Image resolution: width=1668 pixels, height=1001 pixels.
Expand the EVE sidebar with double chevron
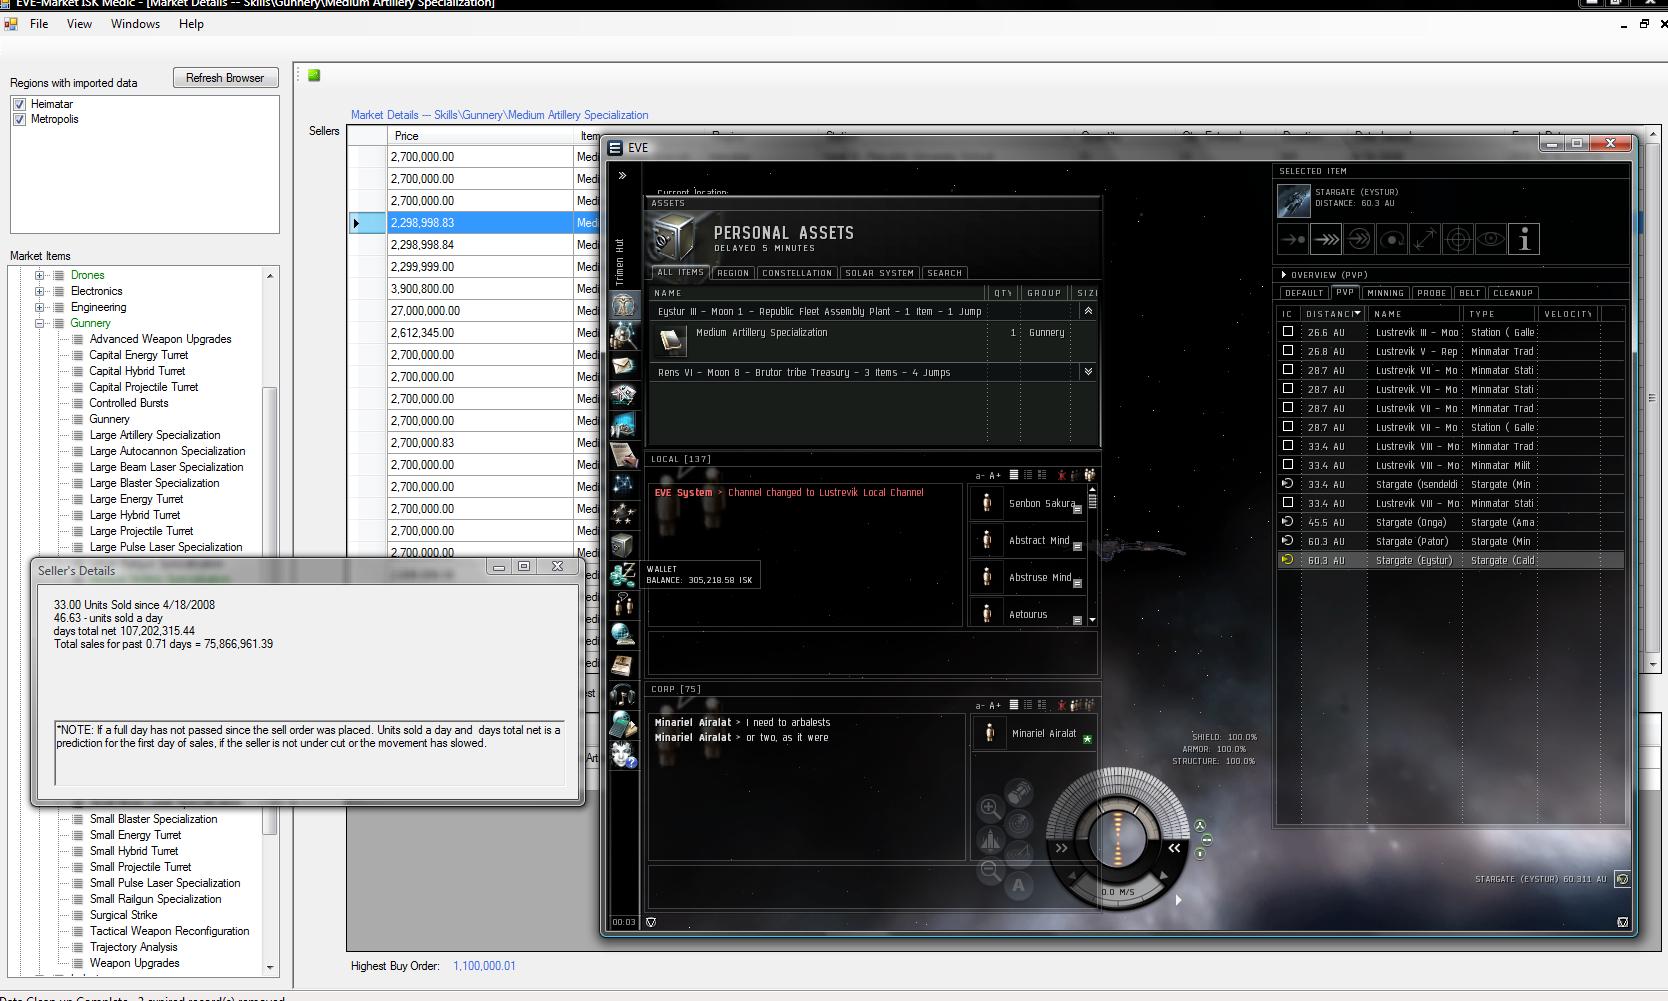622,176
